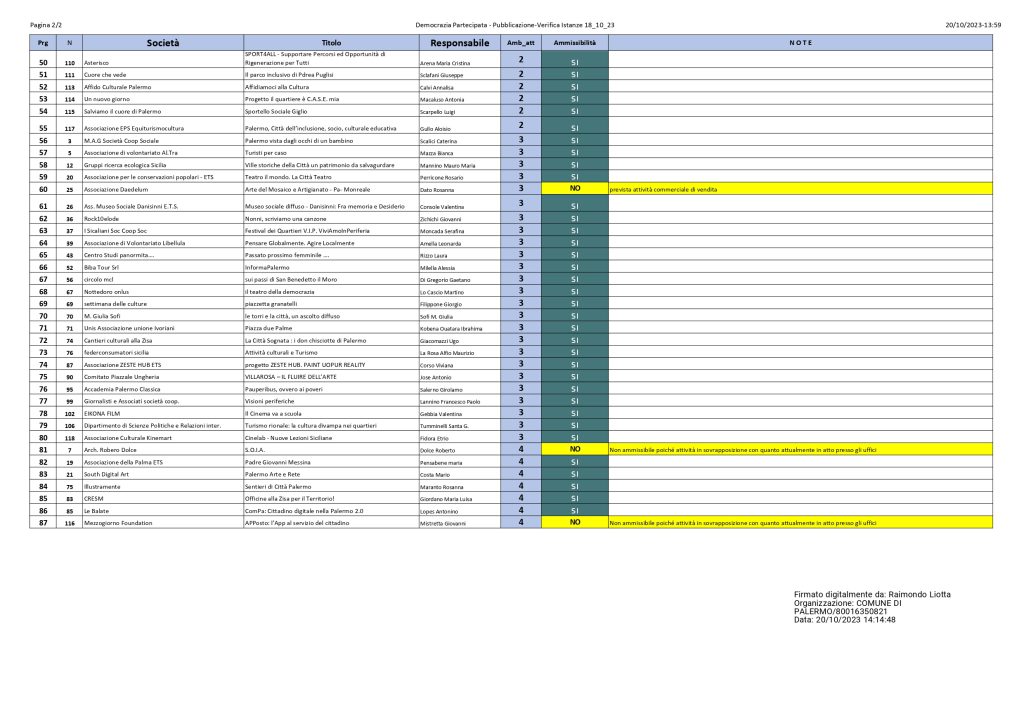The image size is (1024, 724).
Task: Click the 'South Digital Art' cell
Action: [163, 475]
